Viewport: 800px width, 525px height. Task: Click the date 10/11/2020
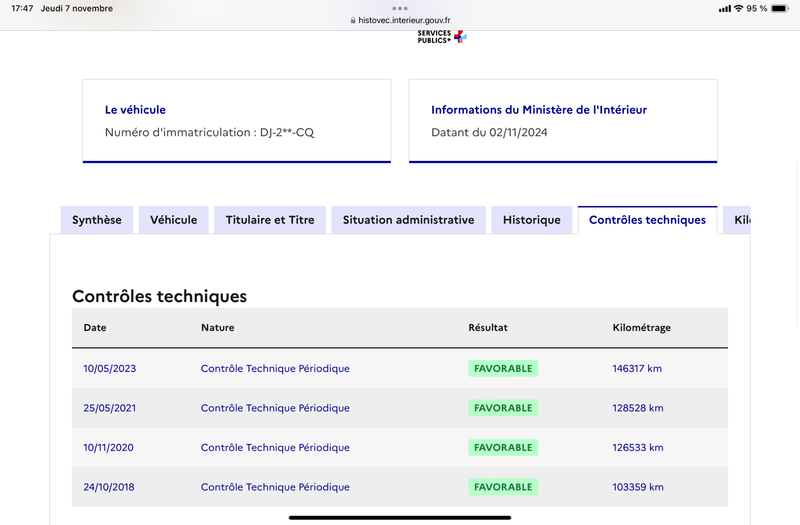click(108, 447)
